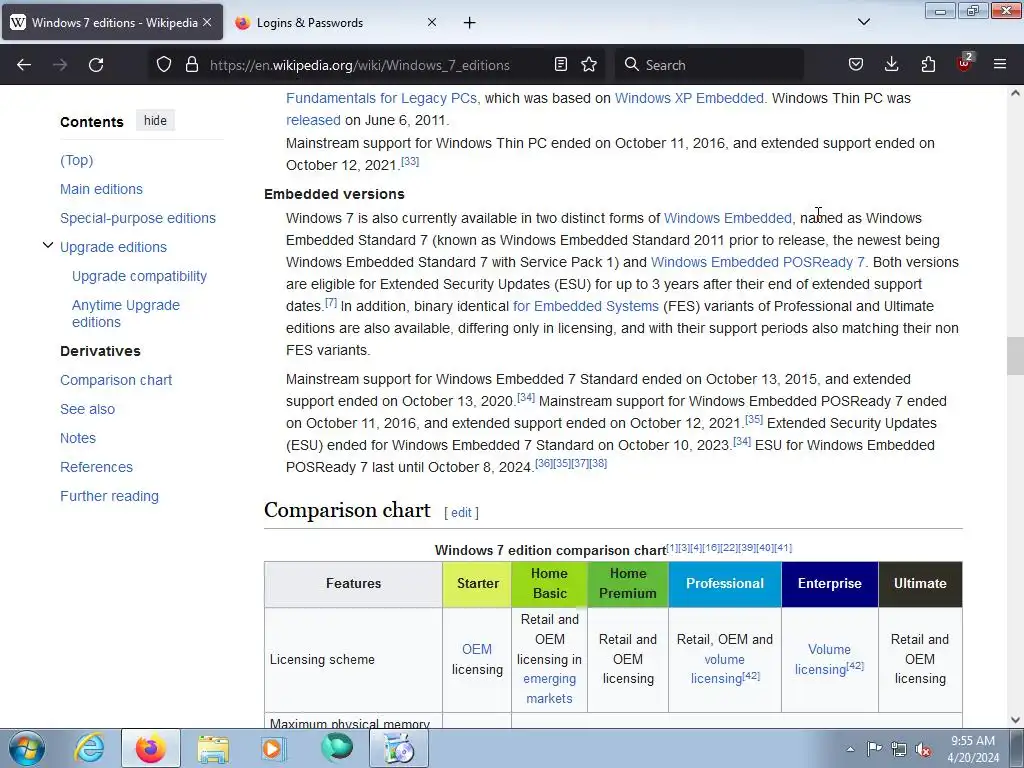Click the Professional column header
The width and height of the screenshot is (1024, 768).
(x=725, y=584)
